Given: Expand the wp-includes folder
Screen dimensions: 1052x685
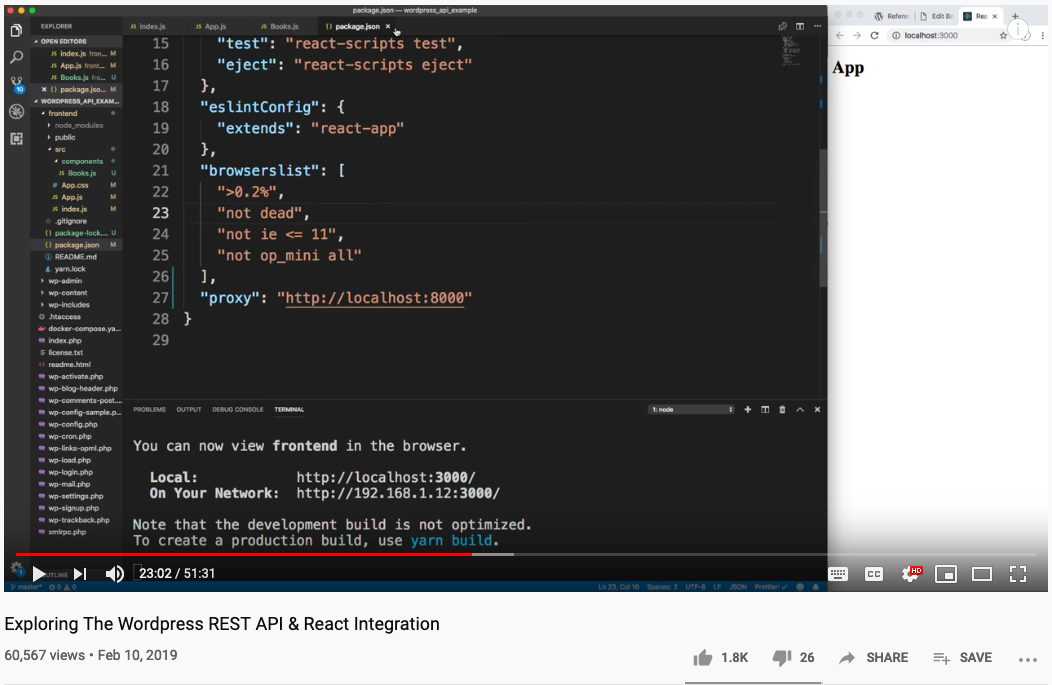Looking at the screenshot, I should click(x=68, y=305).
